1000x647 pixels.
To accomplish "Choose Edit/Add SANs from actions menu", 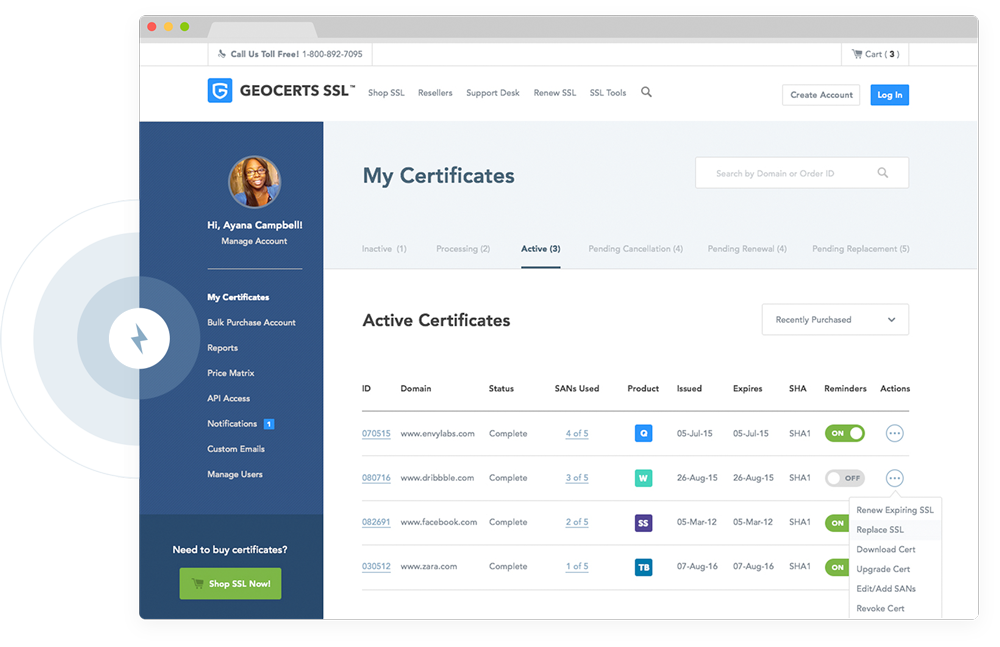I will (x=895, y=589).
